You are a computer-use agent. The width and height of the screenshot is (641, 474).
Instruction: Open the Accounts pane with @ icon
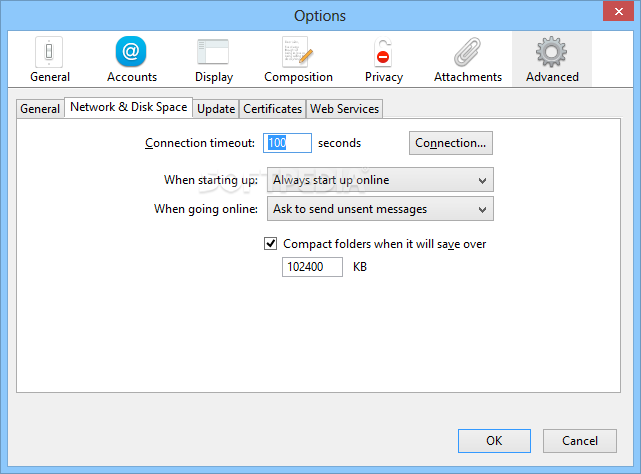tap(131, 59)
